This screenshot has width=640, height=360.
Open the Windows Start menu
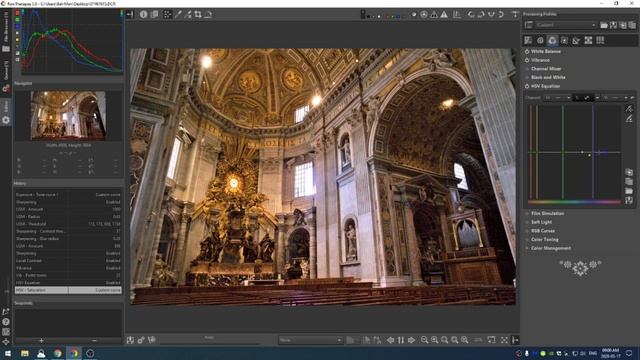(7, 353)
